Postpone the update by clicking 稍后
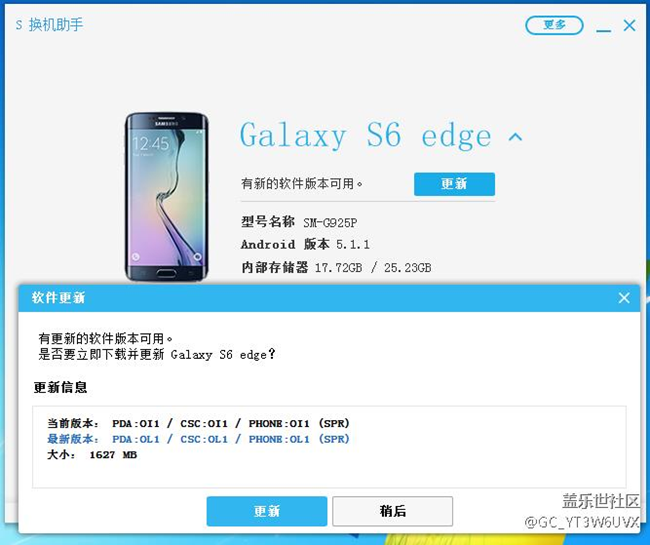650x545 pixels. (392, 511)
